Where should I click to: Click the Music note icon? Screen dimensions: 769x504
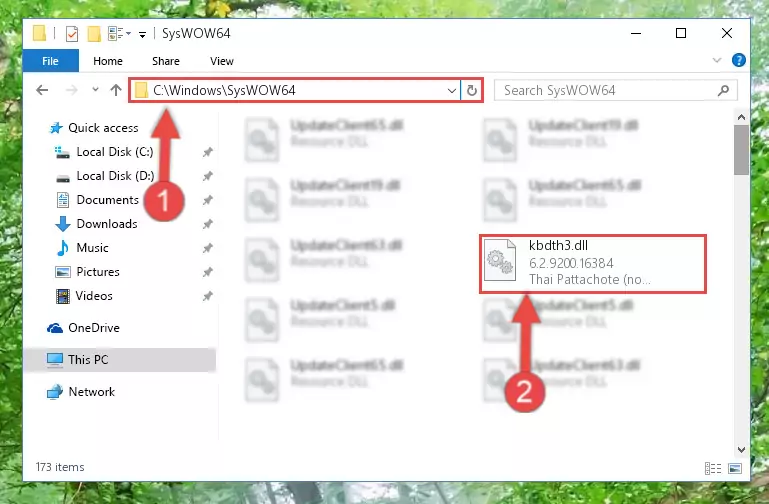(63, 248)
